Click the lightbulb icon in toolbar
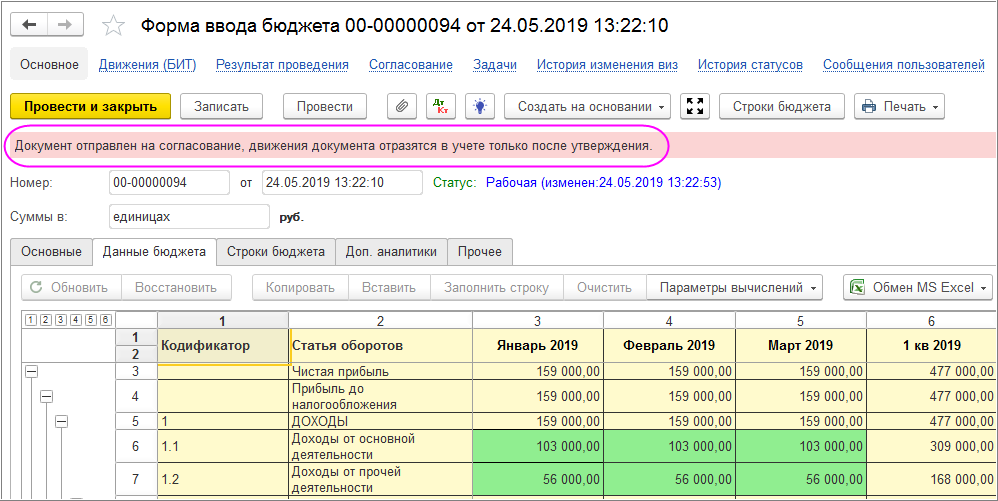The width and height of the screenshot is (998, 501). (x=480, y=106)
